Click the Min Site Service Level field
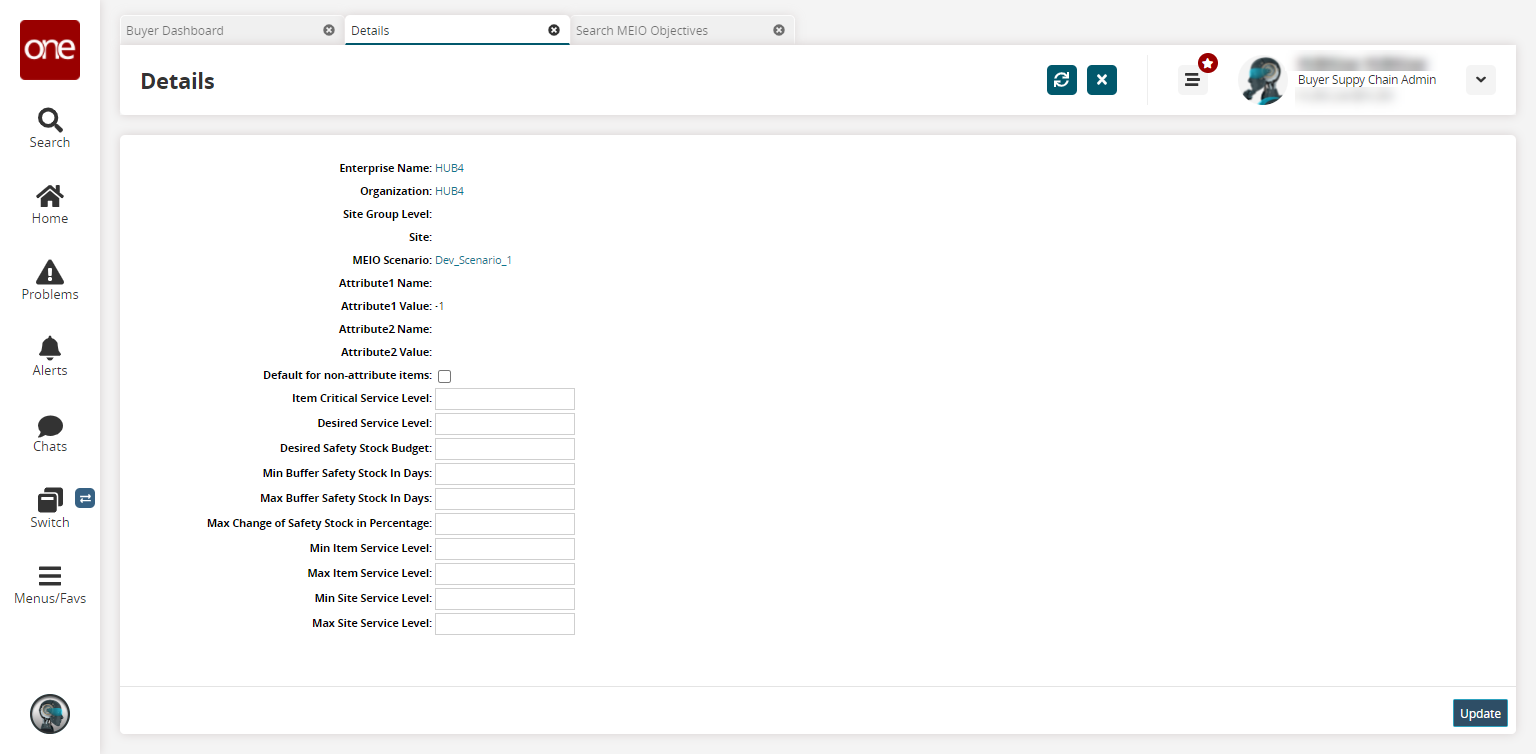1536x754 pixels. tap(505, 599)
